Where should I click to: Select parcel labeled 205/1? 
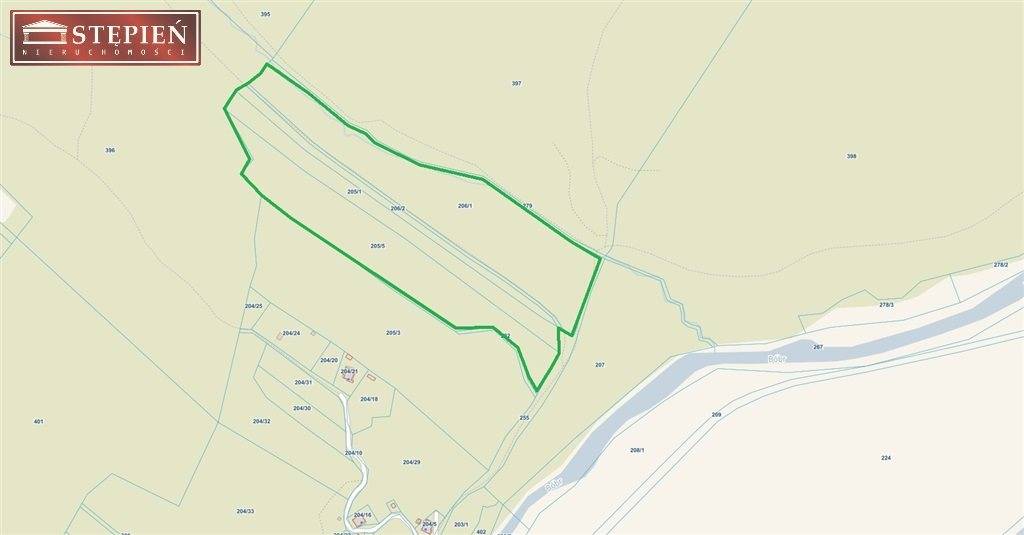(x=355, y=191)
